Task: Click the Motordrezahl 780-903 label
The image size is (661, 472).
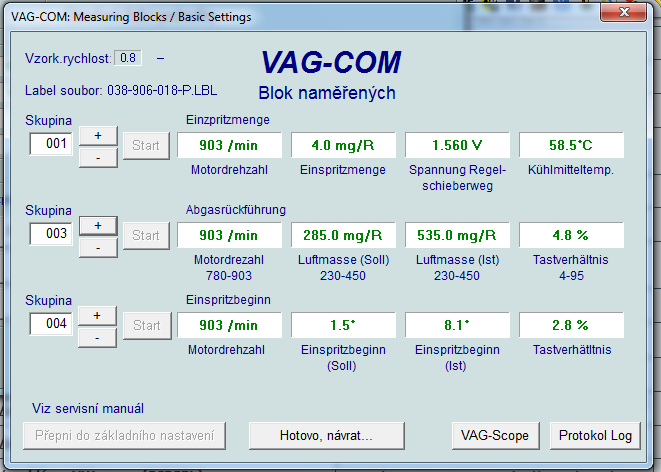Action: (229, 268)
